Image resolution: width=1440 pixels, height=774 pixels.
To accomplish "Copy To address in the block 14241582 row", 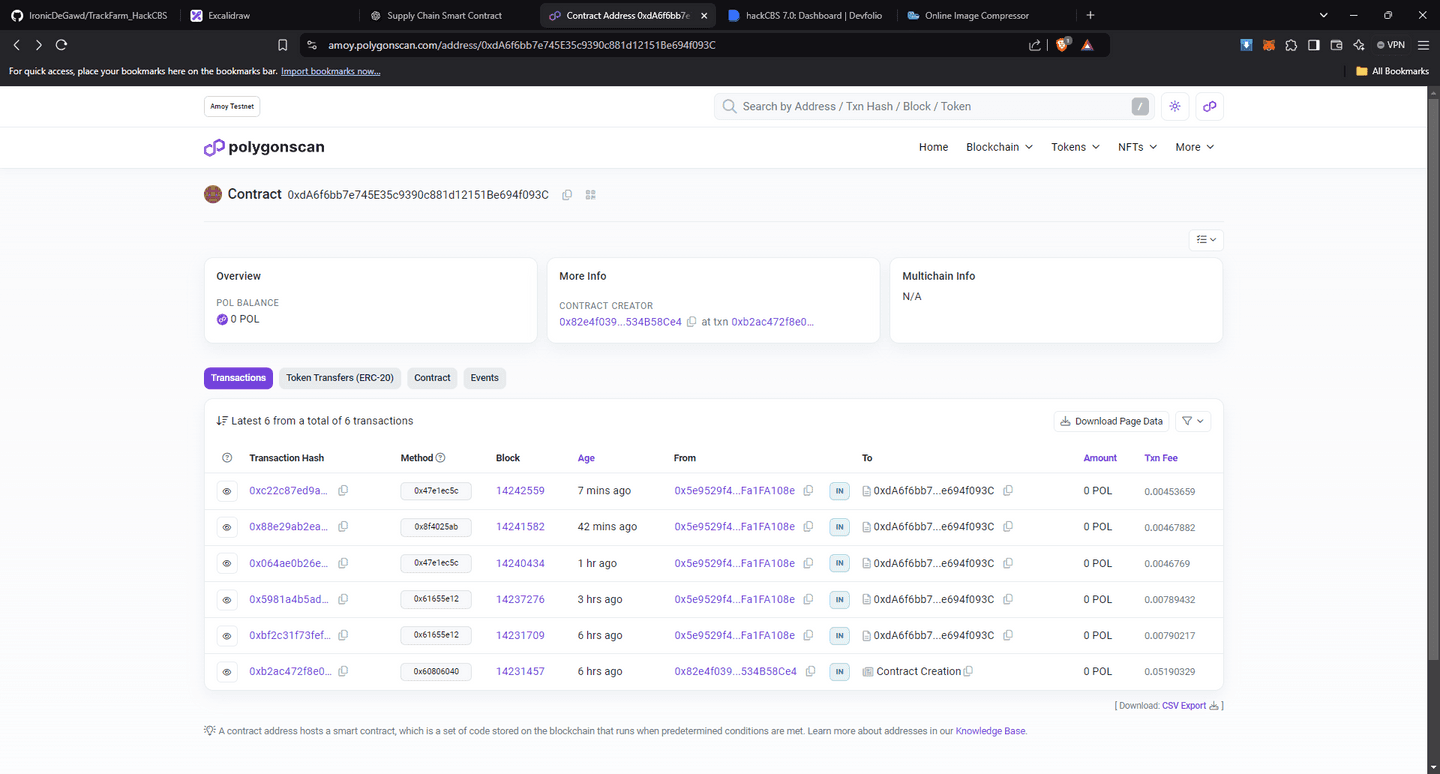I will pos(1008,527).
